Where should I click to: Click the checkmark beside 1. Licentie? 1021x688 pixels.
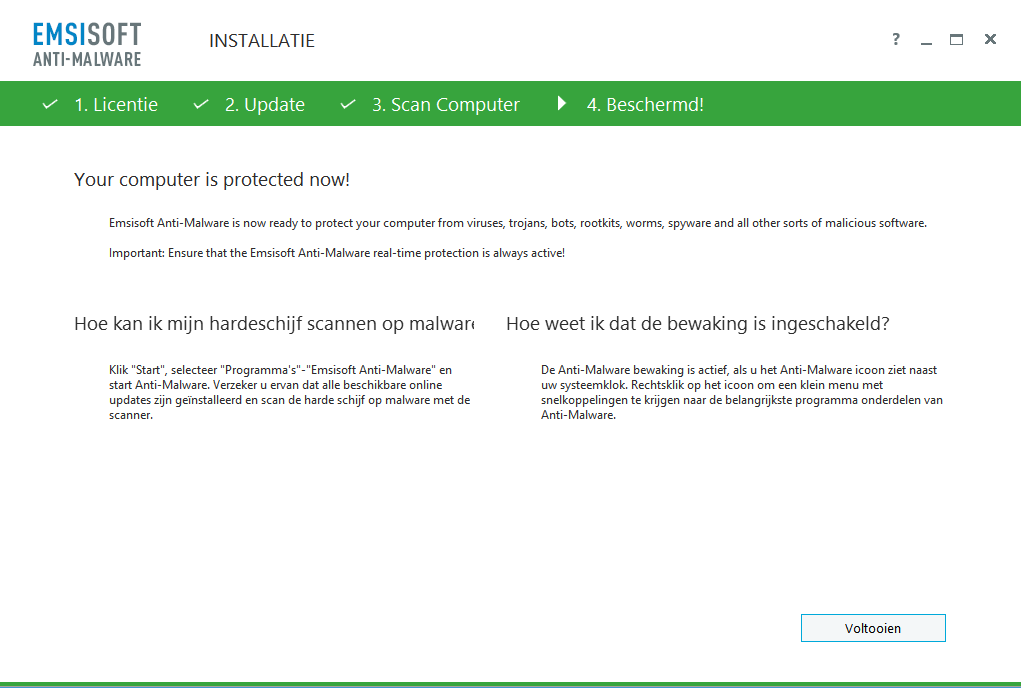tap(50, 104)
